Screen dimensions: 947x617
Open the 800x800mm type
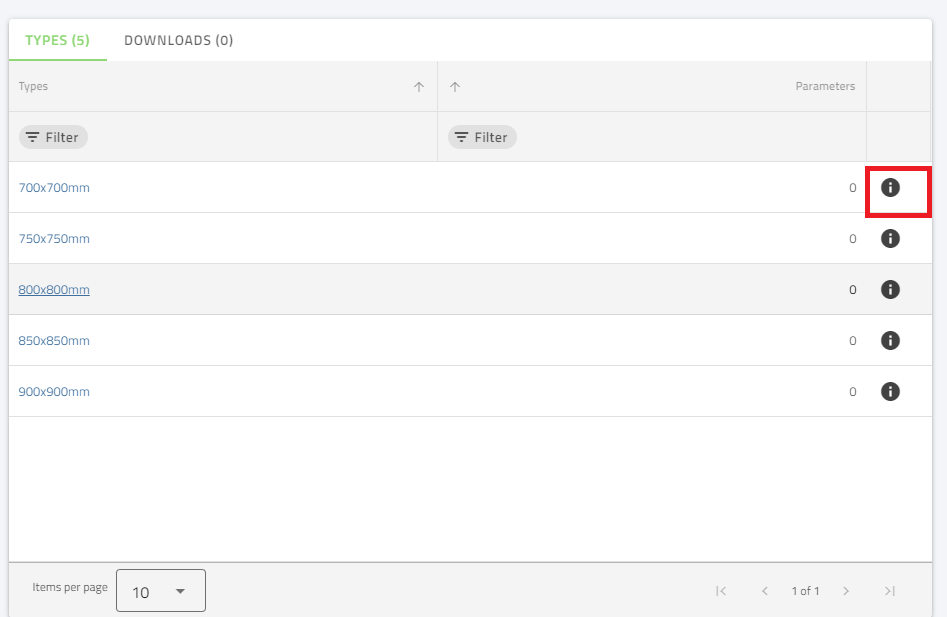(x=54, y=289)
